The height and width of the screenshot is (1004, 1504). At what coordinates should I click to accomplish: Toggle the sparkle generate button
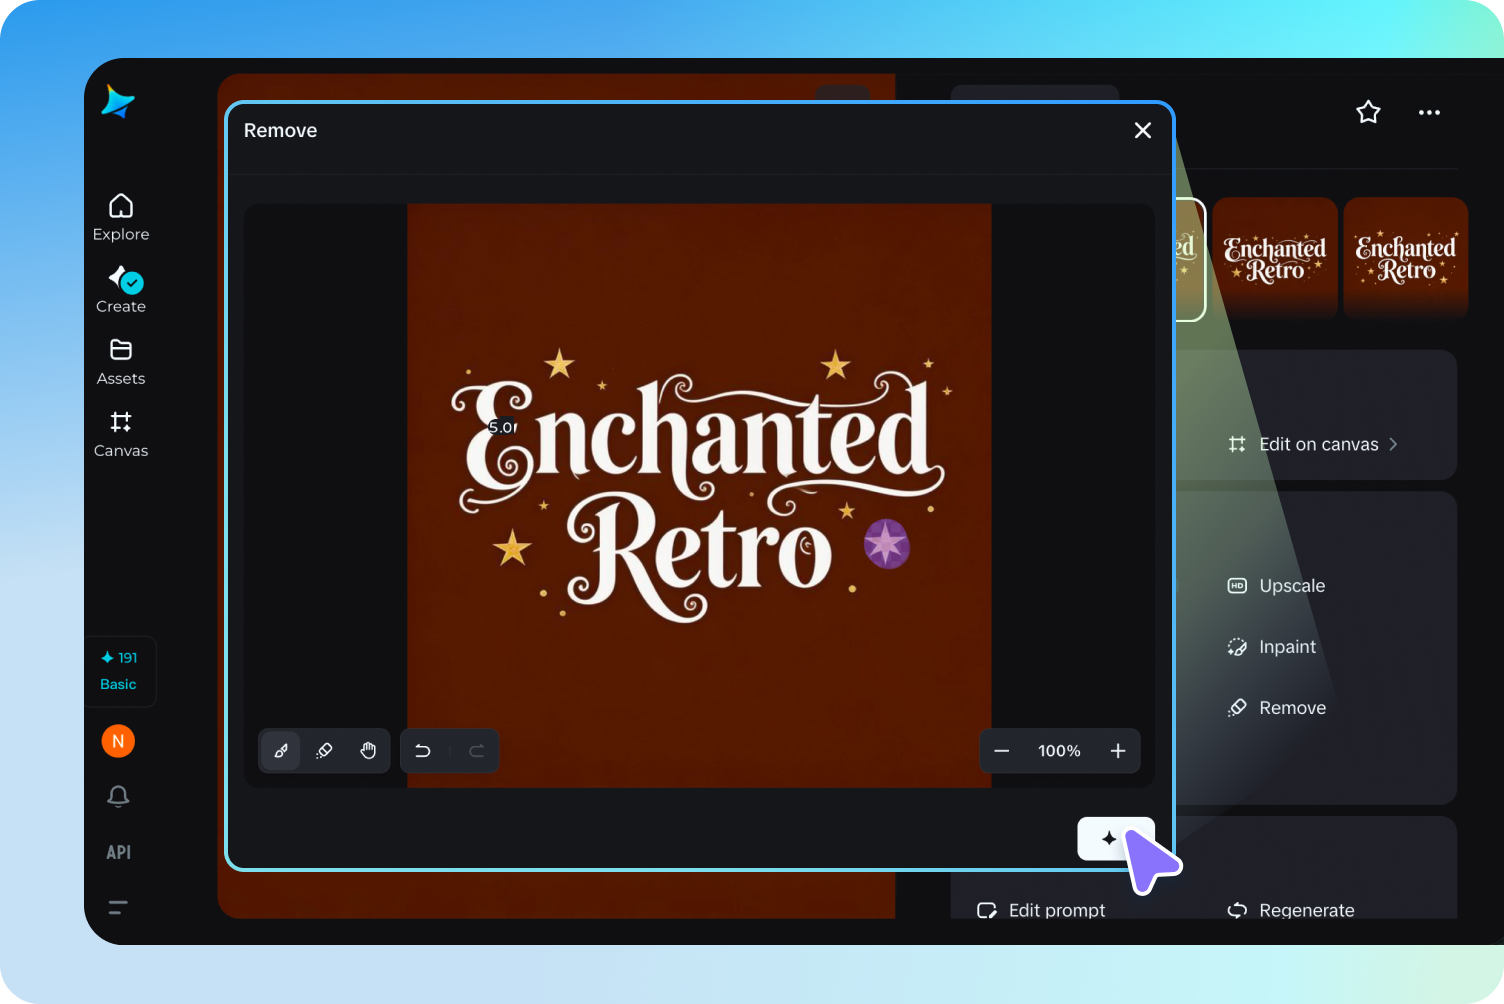(x=1115, y=838)
